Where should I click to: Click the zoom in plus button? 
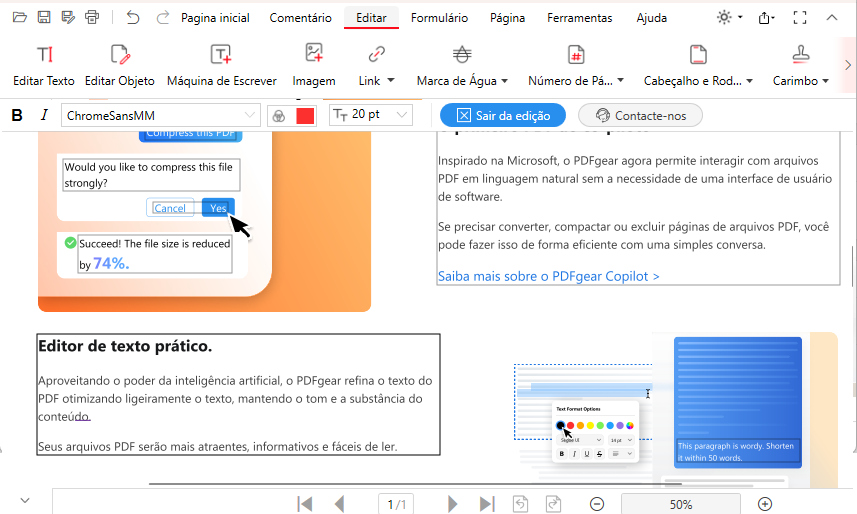(x=765, y=504)
